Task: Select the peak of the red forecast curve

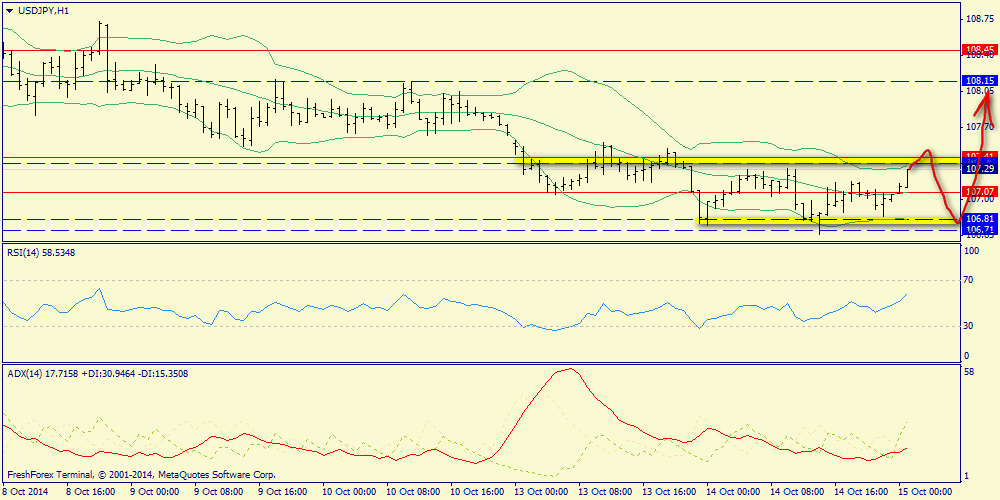Action: pos(927,152)
